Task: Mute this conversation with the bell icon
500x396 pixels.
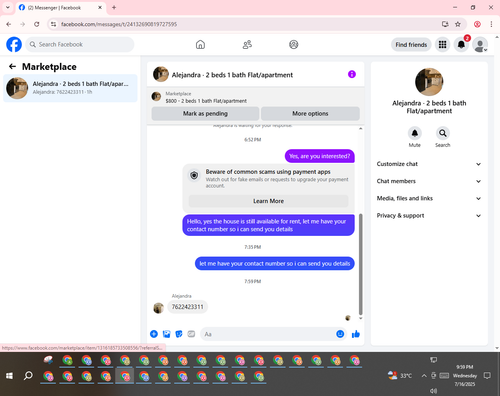Action: pyautogui.click(x=415, y=133)
